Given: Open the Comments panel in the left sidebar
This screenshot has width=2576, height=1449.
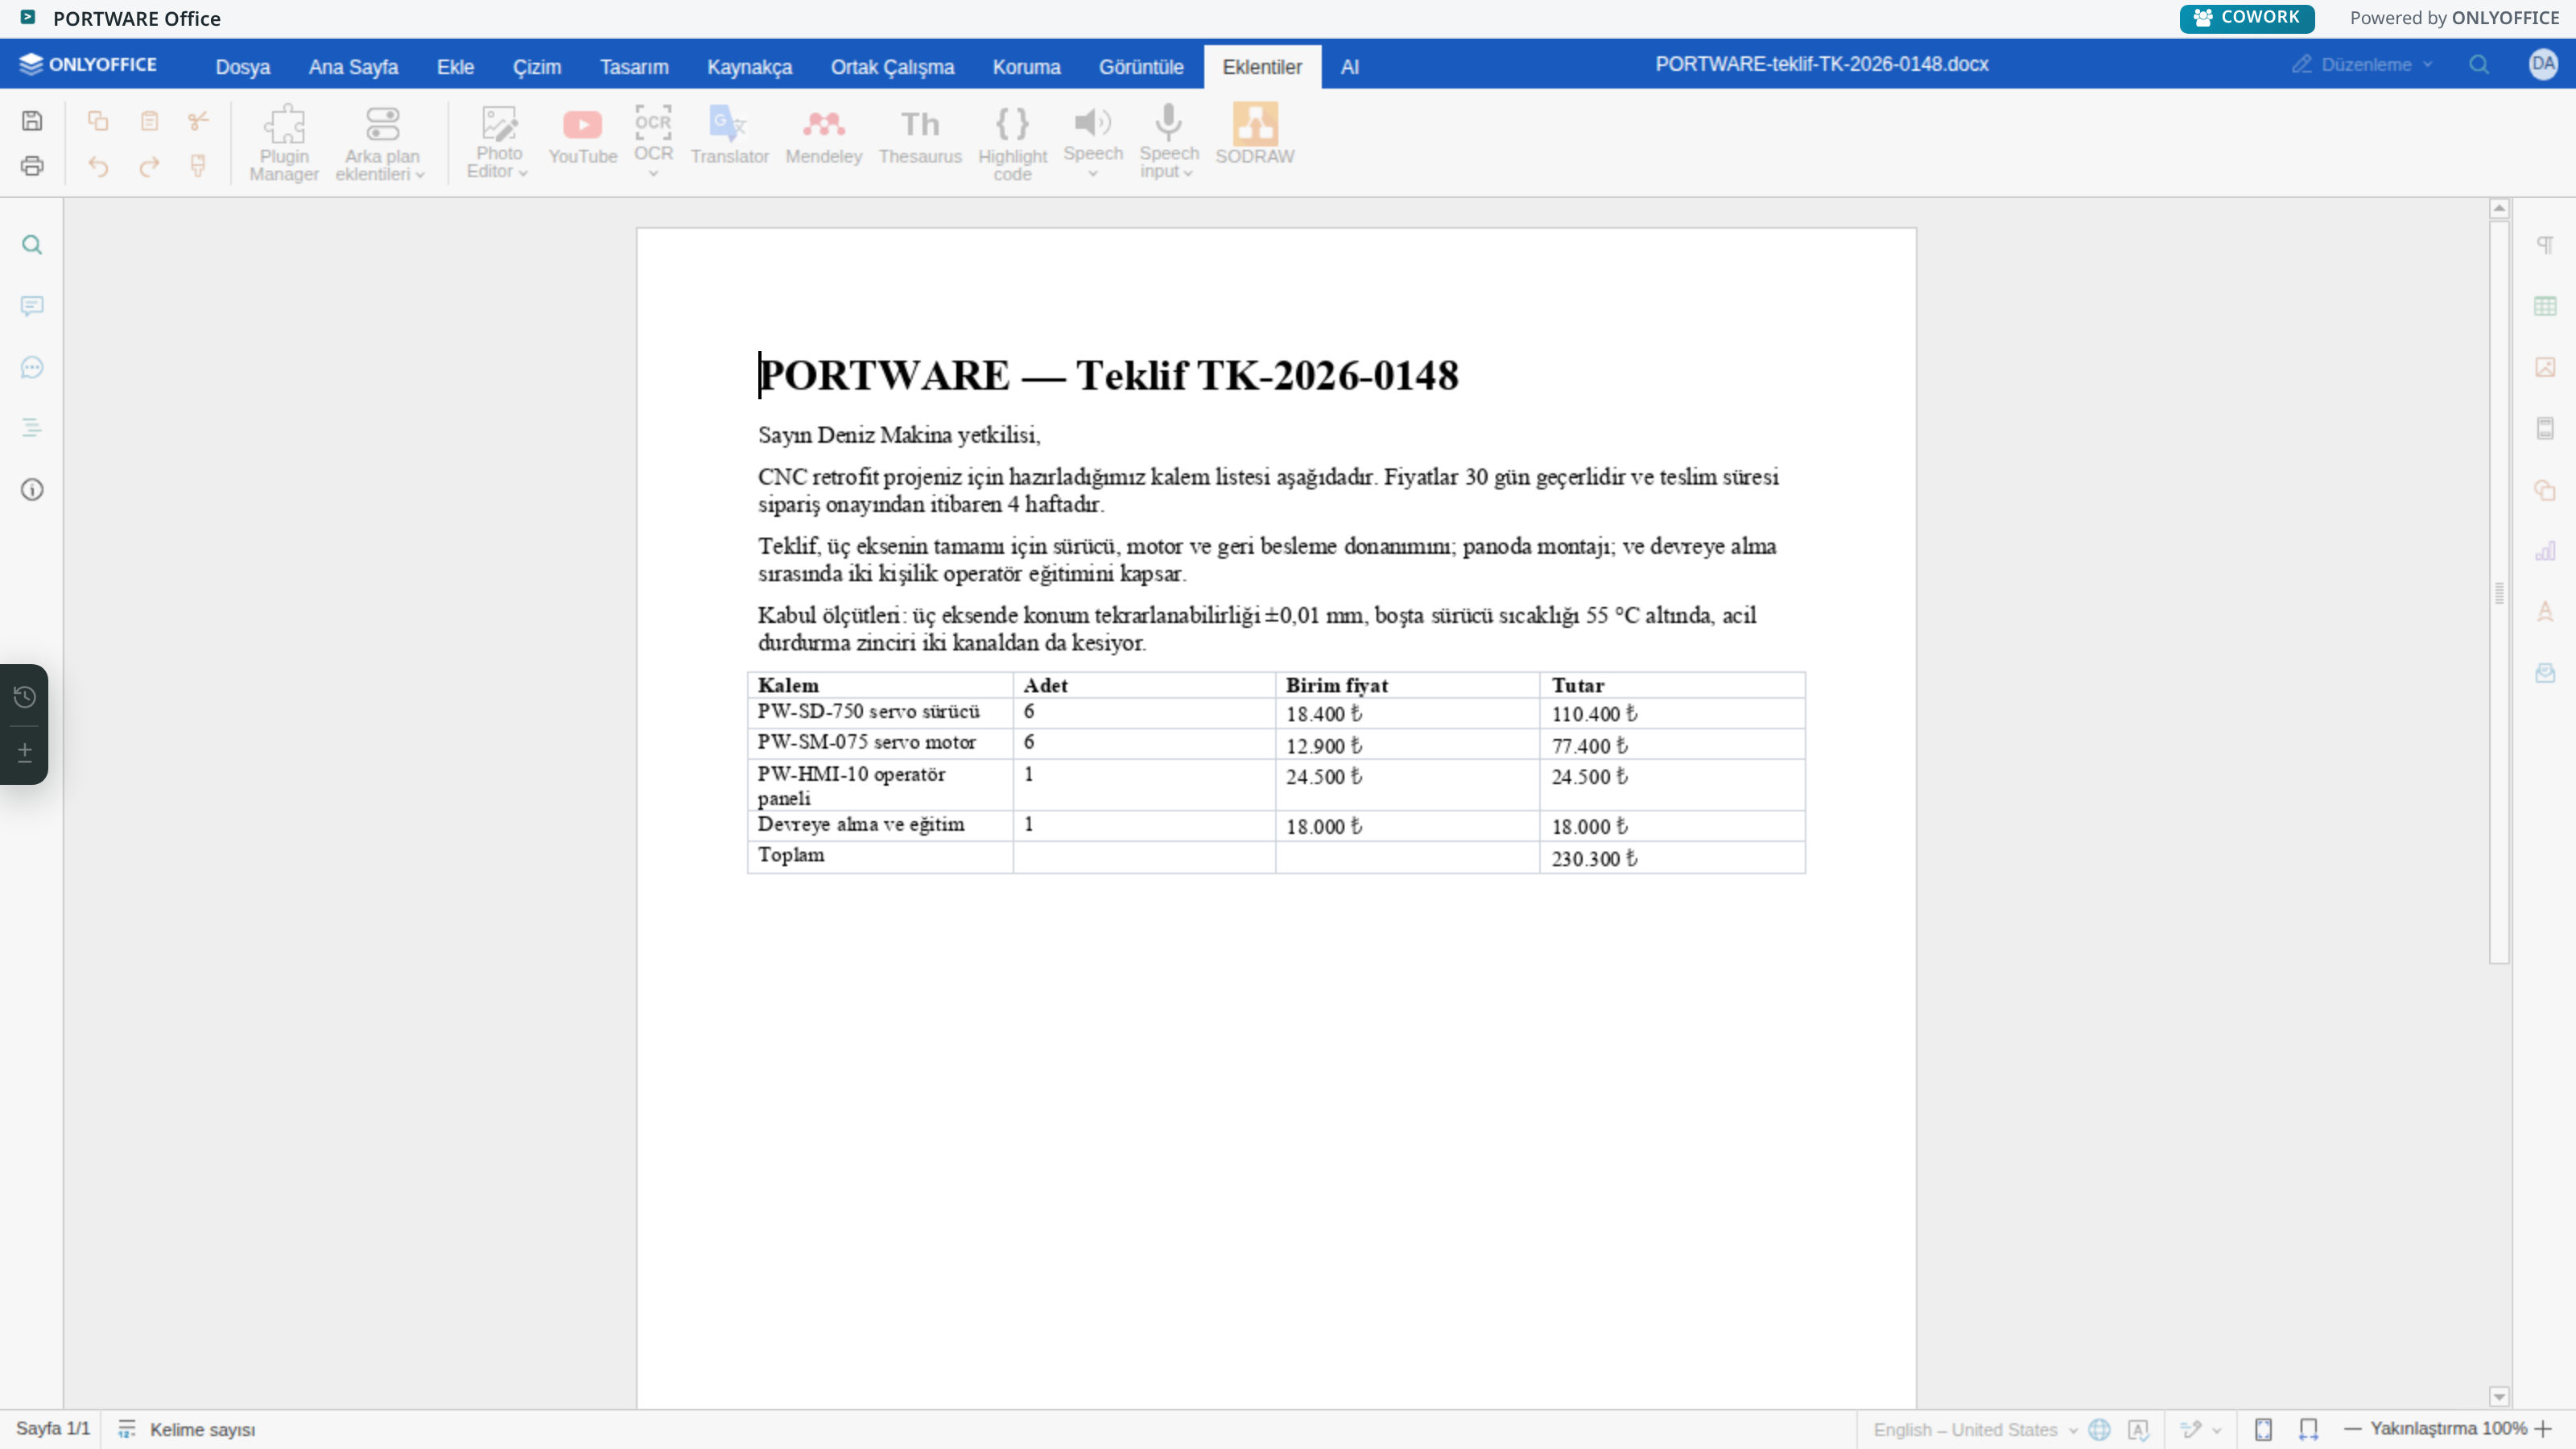Looking at the screenshot, I should tap(32, 306).
